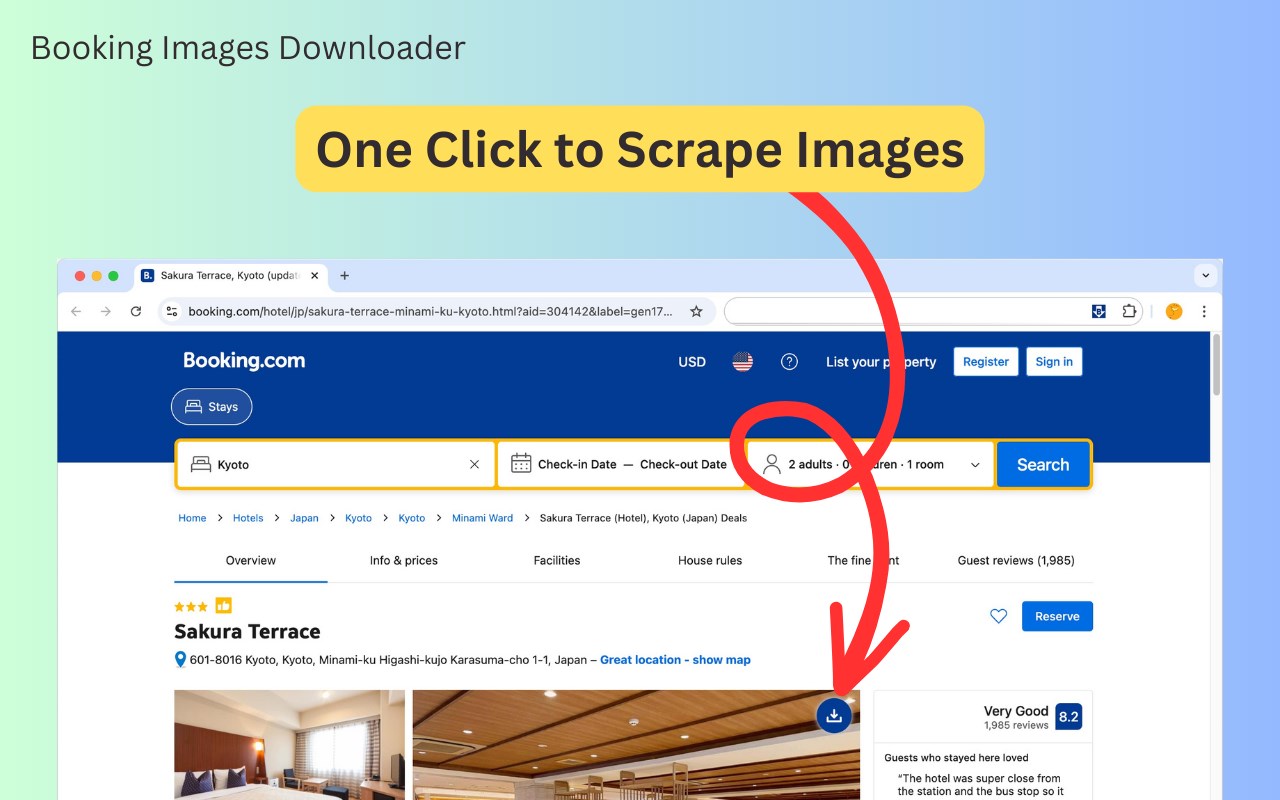Click the blue Search button

[1043, 464]
